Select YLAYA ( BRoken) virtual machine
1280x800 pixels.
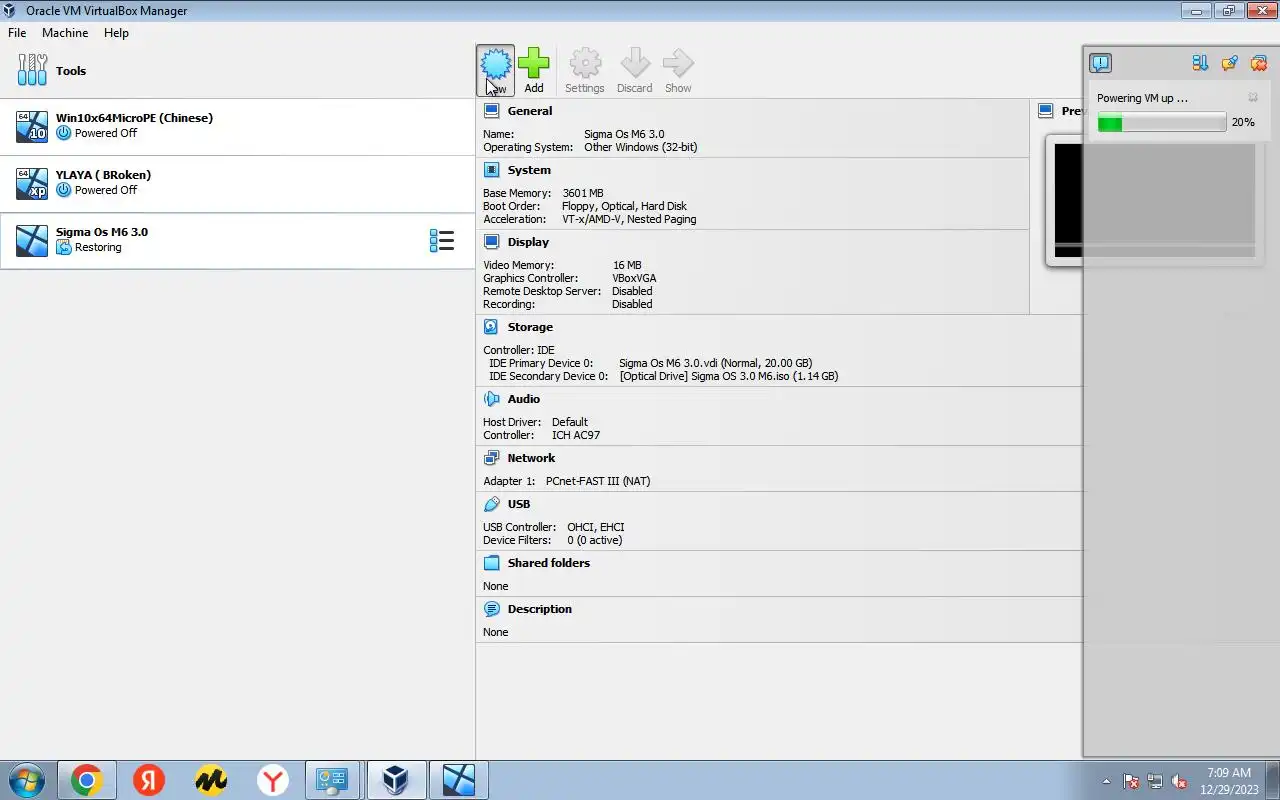point(237,183)
